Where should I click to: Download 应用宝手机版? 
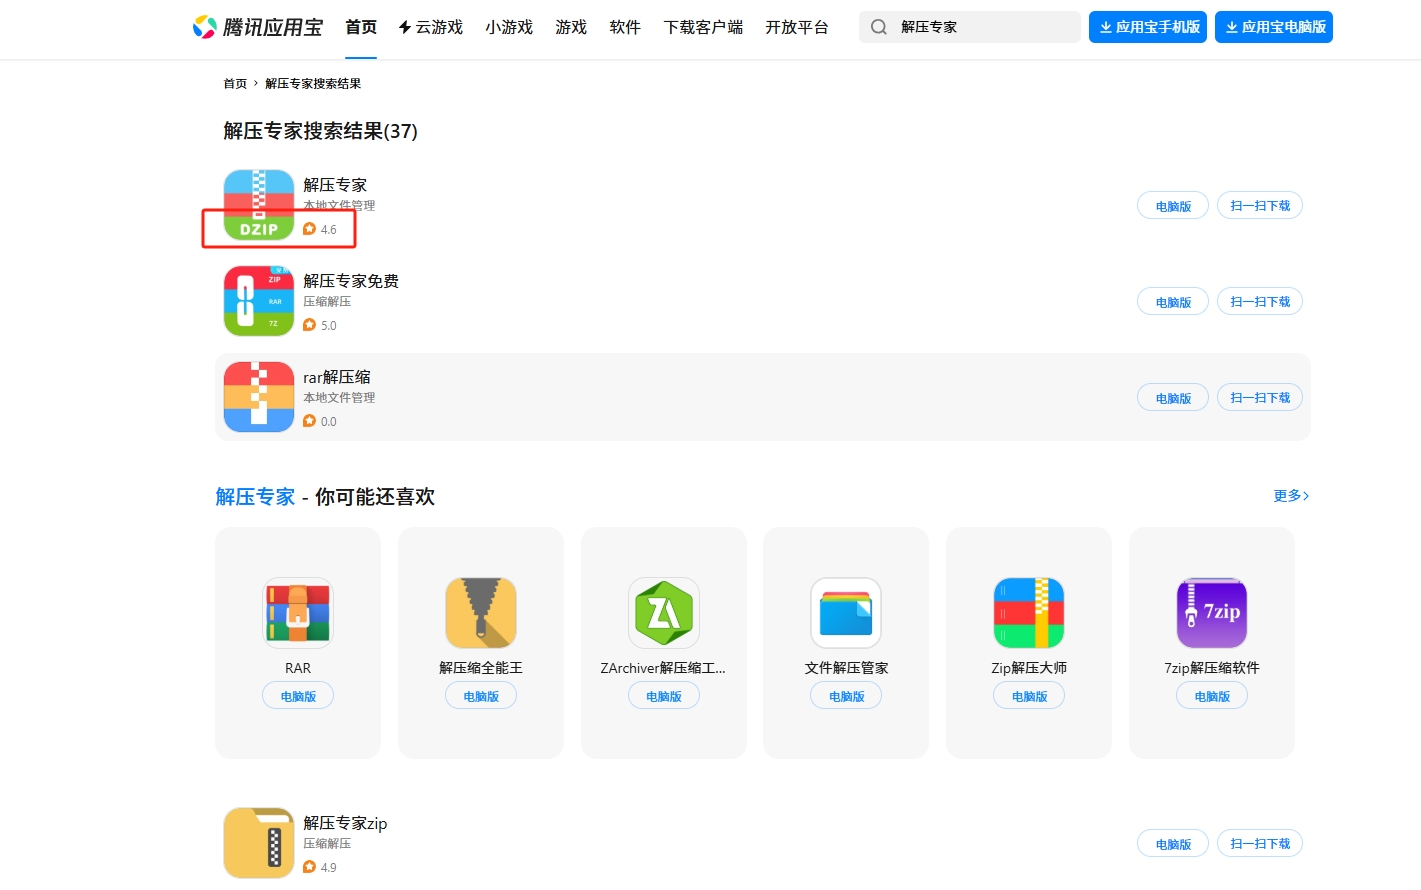1148,27
